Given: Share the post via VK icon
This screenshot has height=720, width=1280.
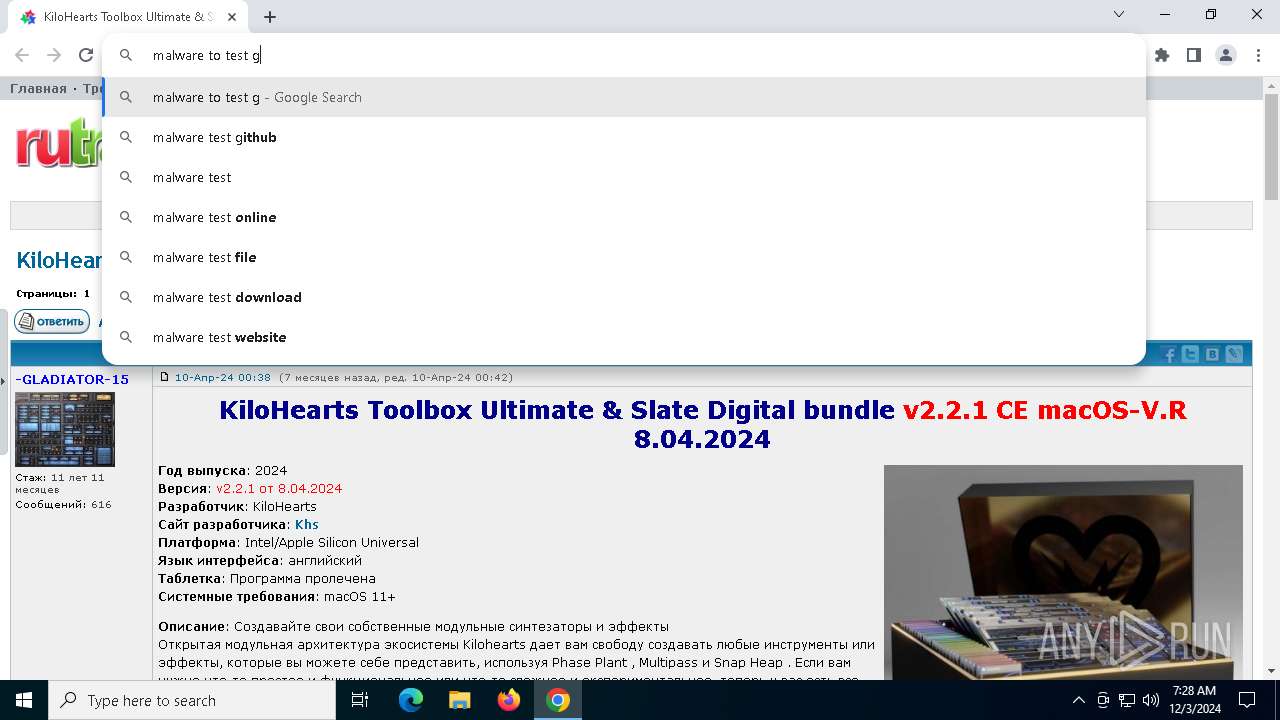Looking at the screenshot, I should pos(1212,354).
